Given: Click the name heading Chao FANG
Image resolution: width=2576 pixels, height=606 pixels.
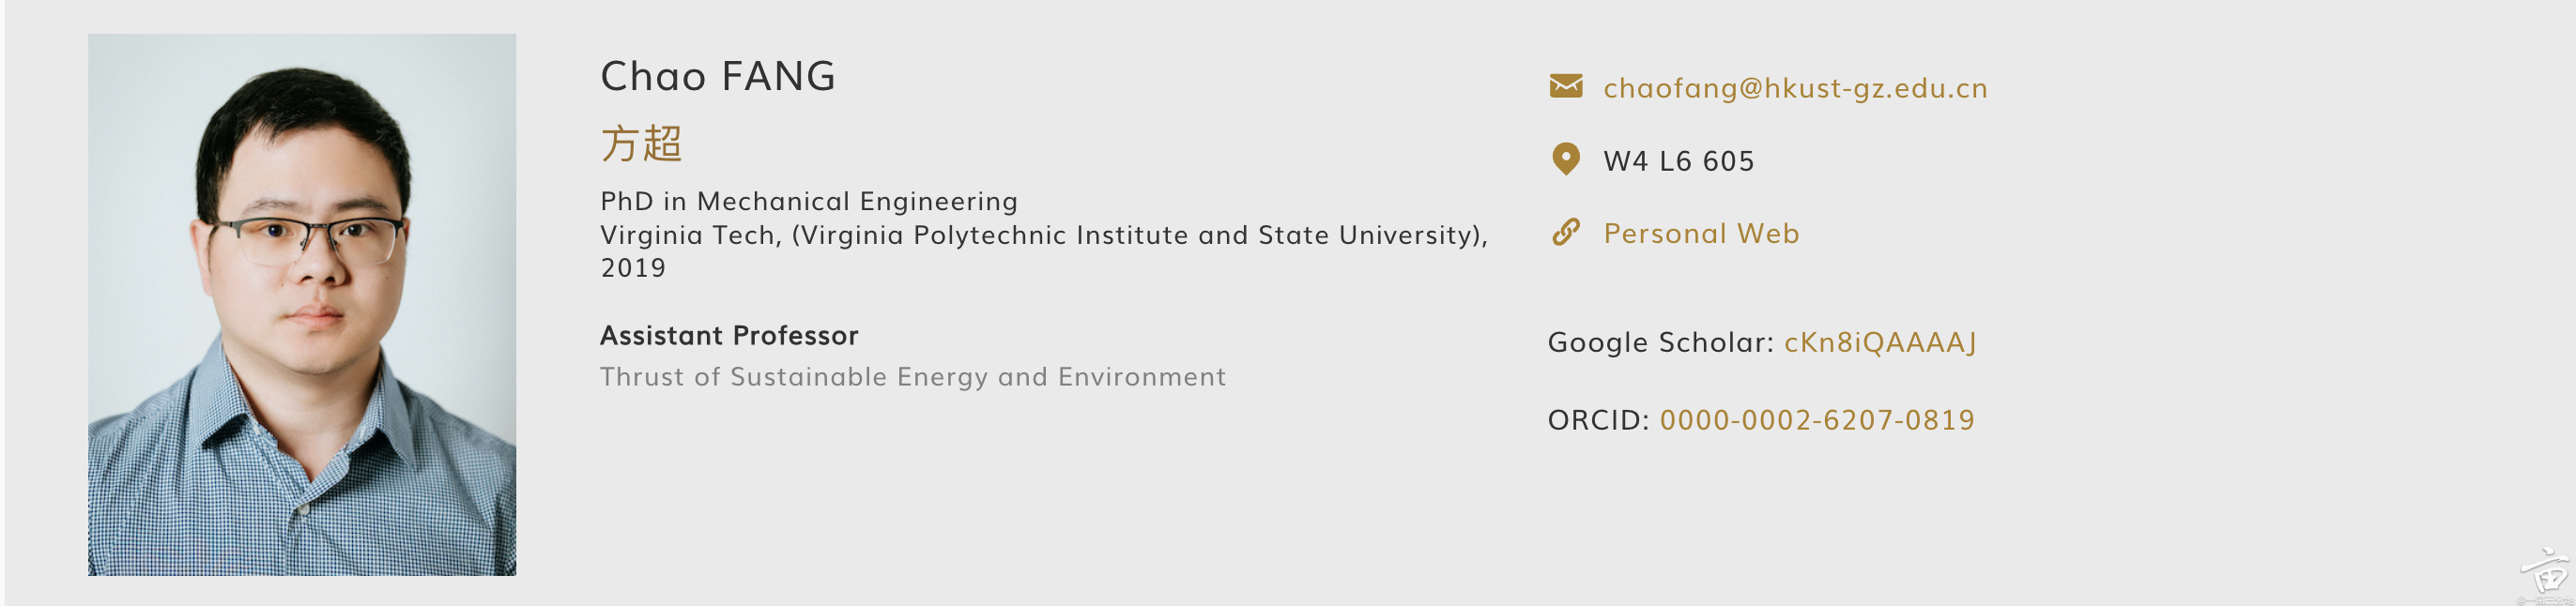Looking at the screenshot, I should point(717,77).
